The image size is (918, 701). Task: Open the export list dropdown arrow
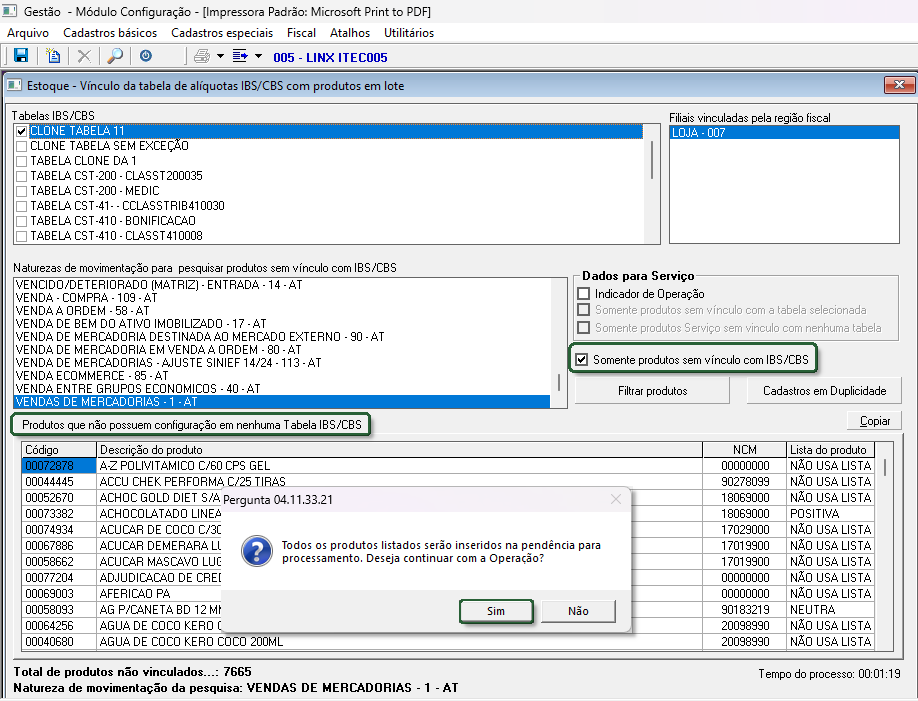point(258,56)
